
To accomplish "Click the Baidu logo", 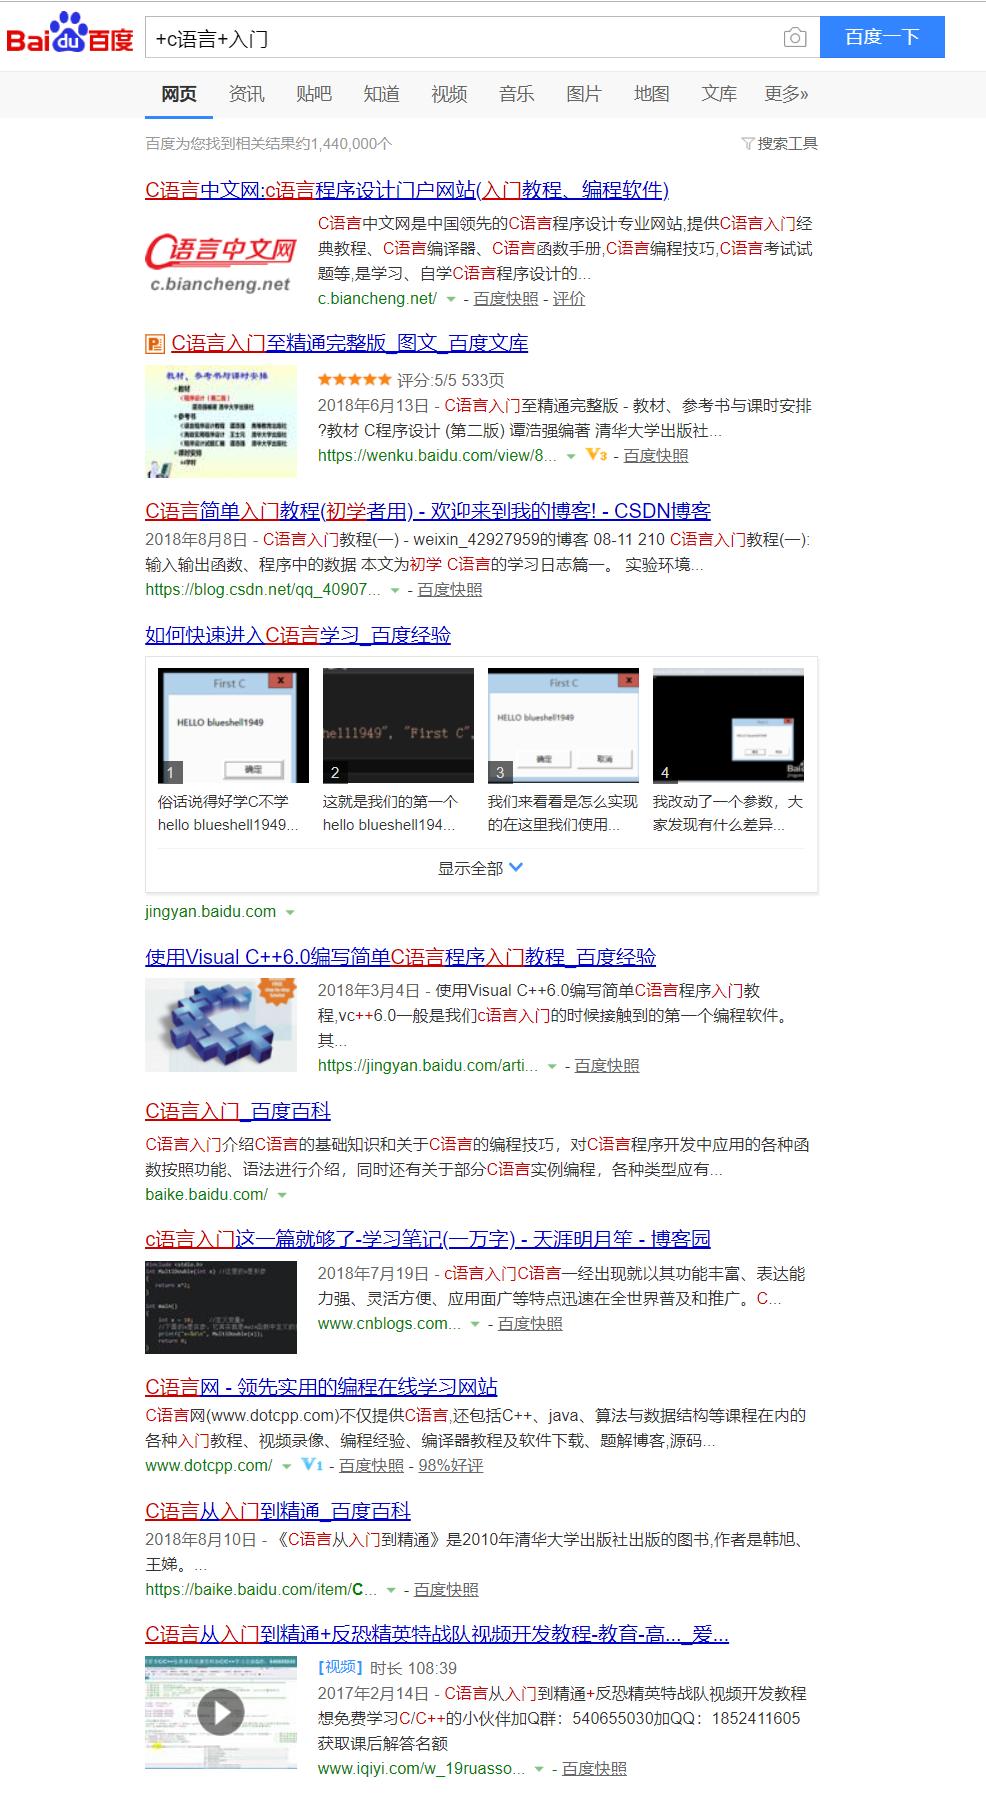I will pyautogui.click(x=70, y=35).
